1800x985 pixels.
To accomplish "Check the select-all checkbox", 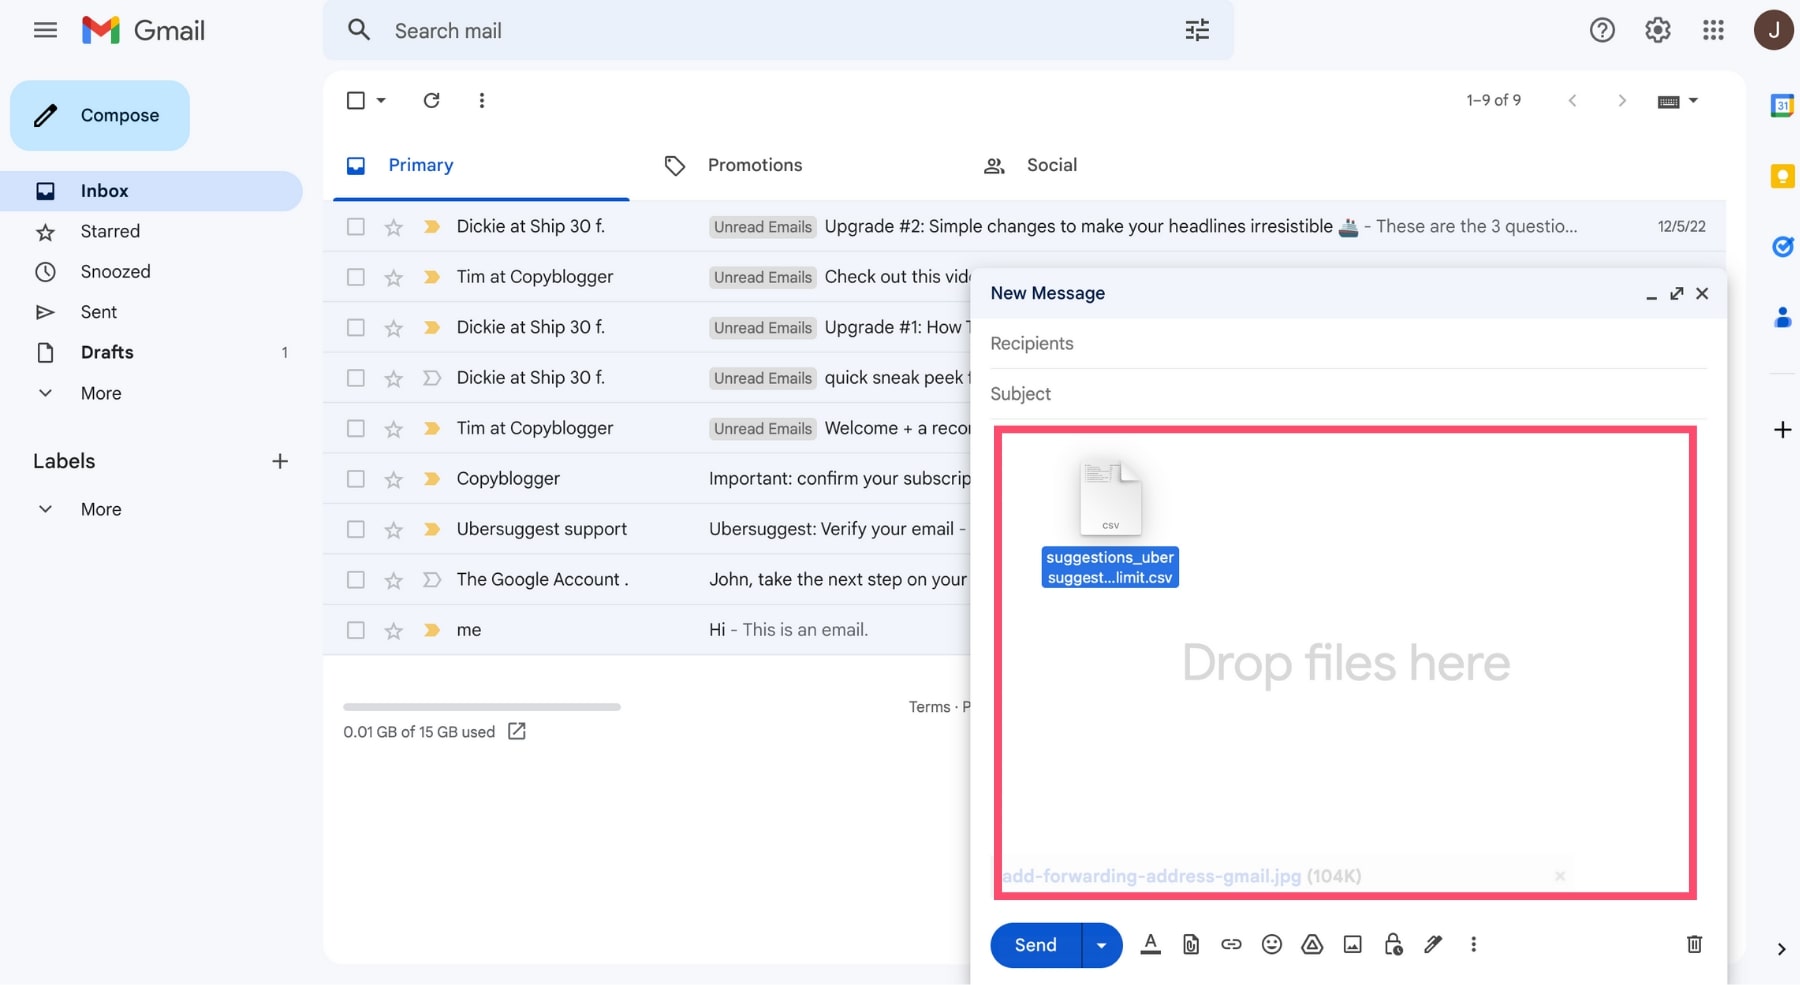I will 355,100.
